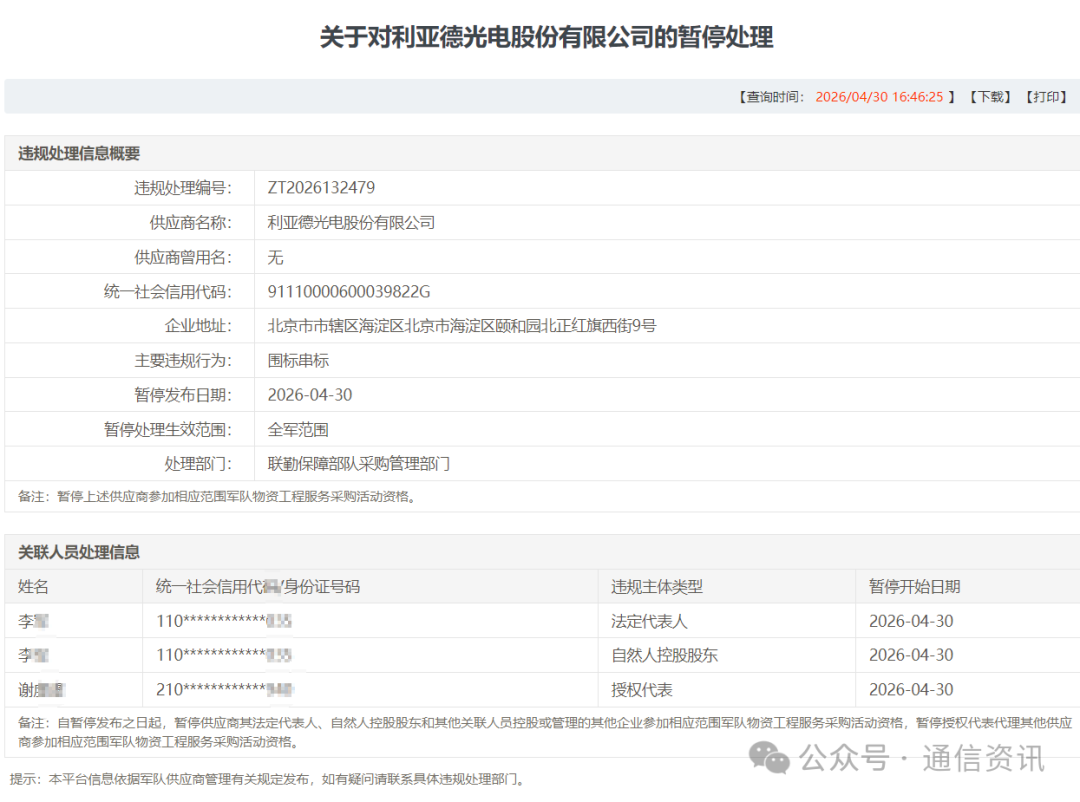The width and height of the screenshot is (1080, 802).
Task: Select the ID starting 210 in 授权代表 row
Action: click(225, 690)
